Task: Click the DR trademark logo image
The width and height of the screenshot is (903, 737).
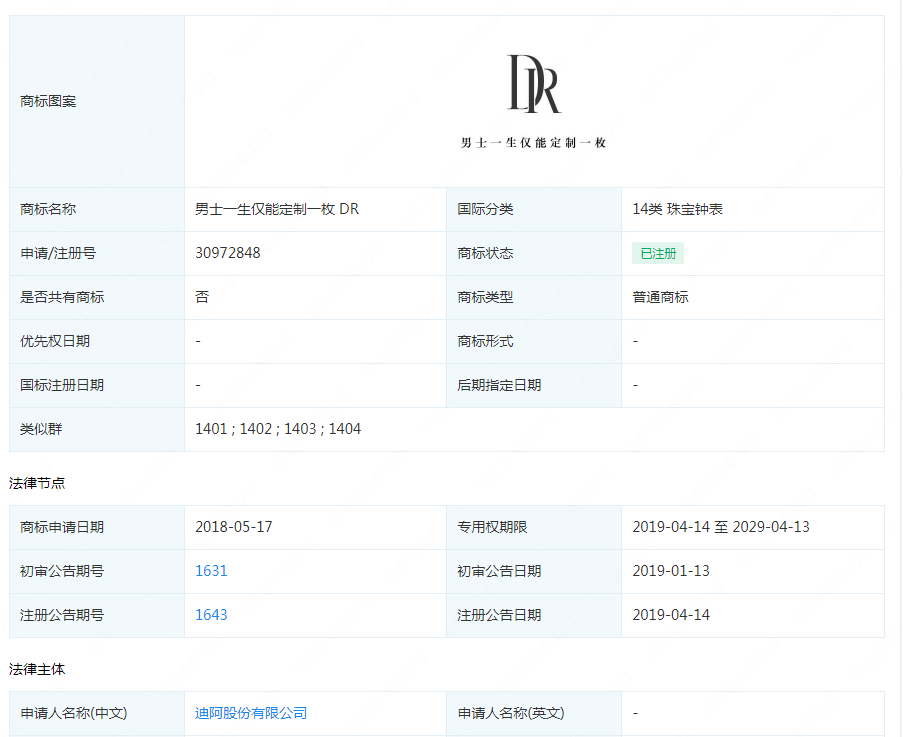Action: [533, 101]
